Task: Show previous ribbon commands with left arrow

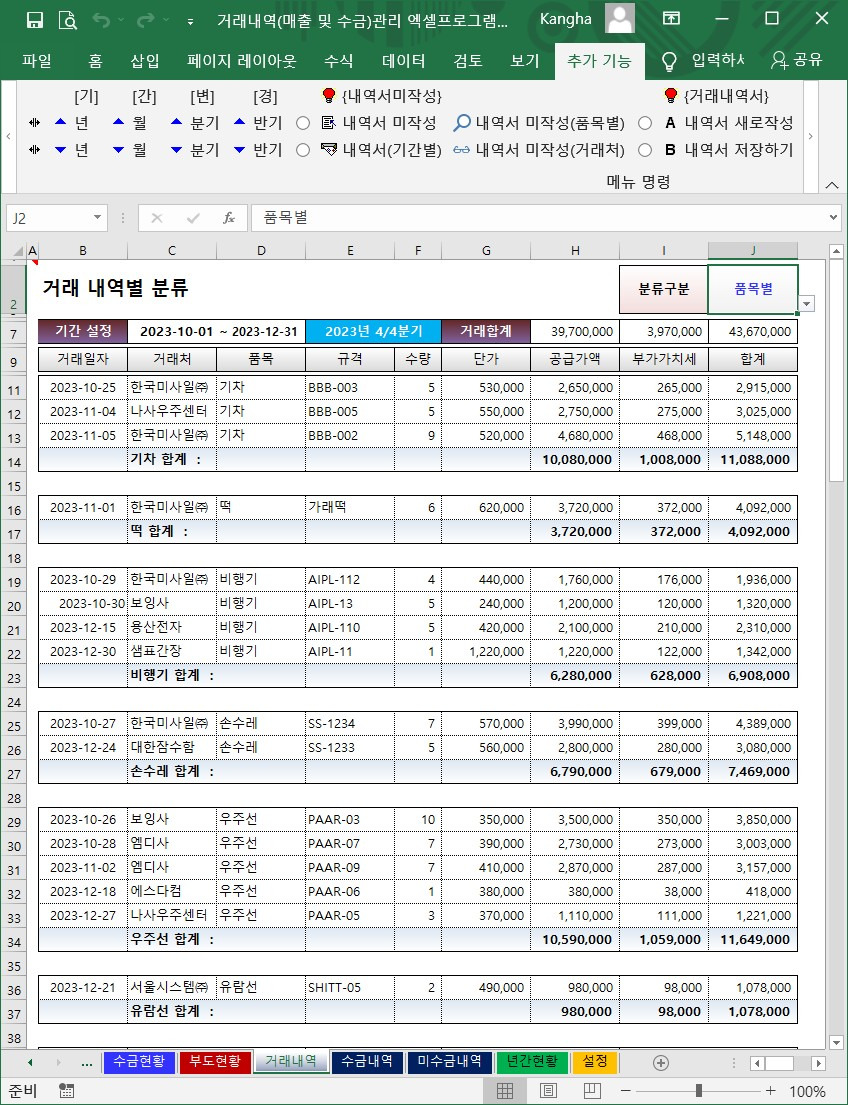Action: click(8, 136)
